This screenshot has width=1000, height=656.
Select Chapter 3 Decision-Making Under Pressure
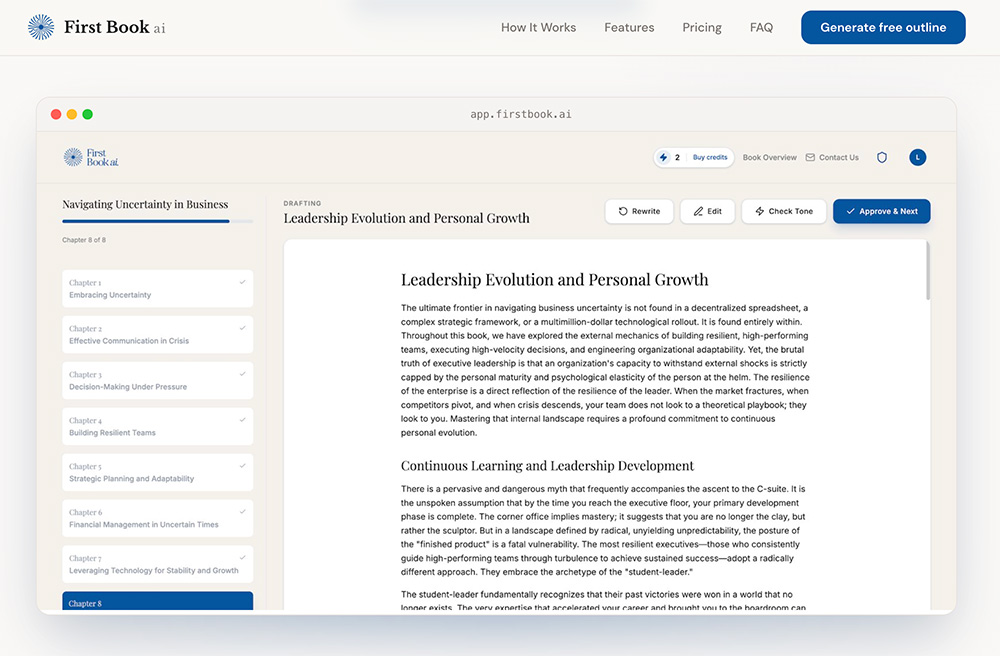[x=158, y=381]
